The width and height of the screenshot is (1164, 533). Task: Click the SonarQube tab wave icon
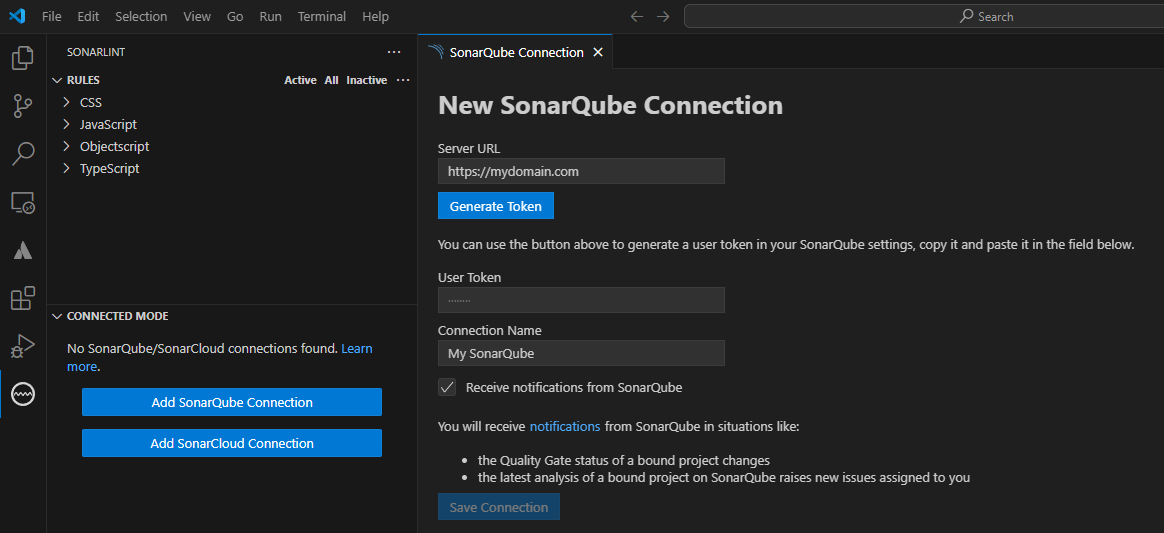coord(436,53)
